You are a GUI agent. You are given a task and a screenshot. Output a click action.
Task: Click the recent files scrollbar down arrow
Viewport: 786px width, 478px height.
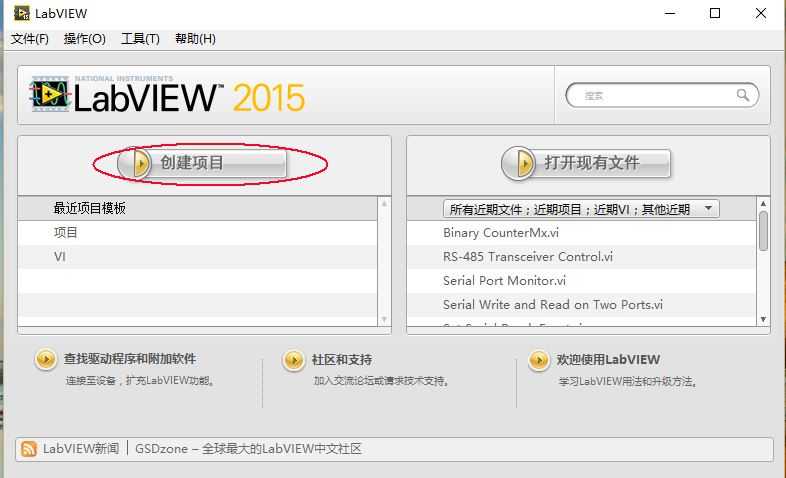pyautogui.click(x=763, y=319)
